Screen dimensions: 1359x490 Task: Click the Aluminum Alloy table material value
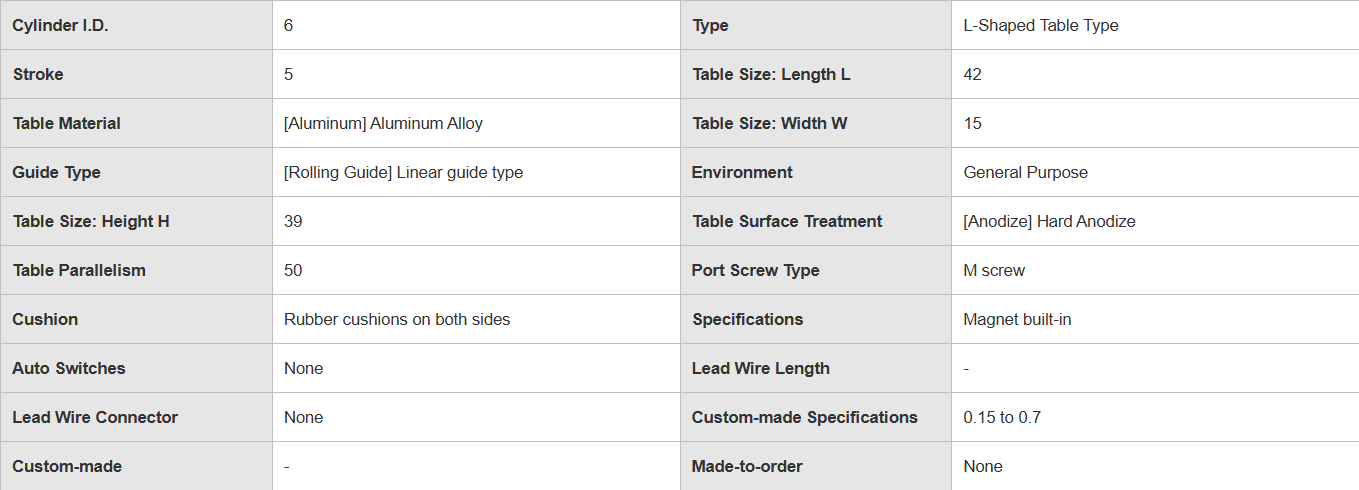[x=383, y=123]
